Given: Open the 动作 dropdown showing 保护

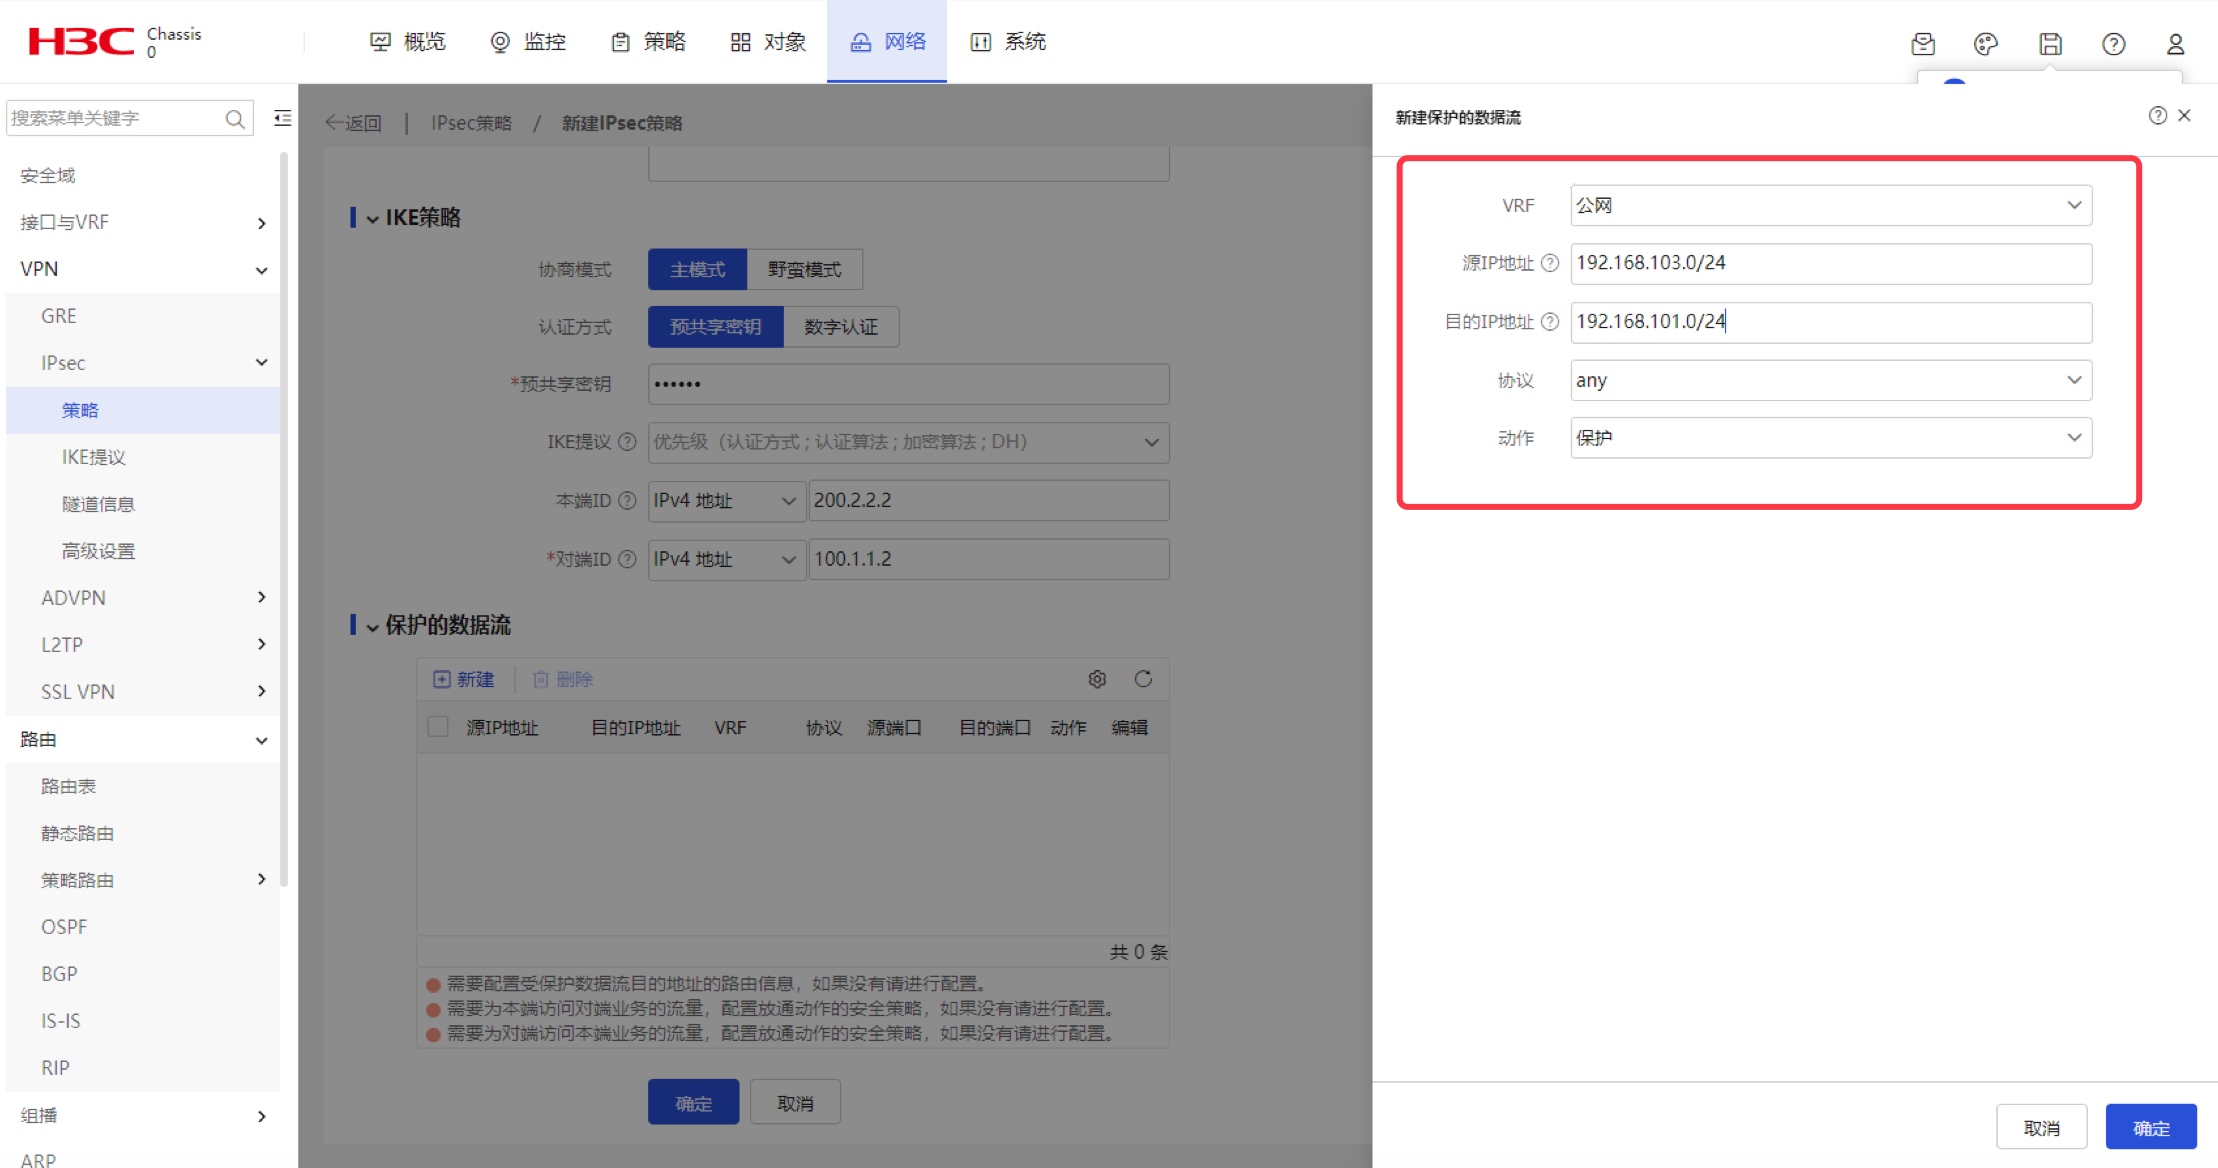Looking at the screenshot, I should (1830, 438).
